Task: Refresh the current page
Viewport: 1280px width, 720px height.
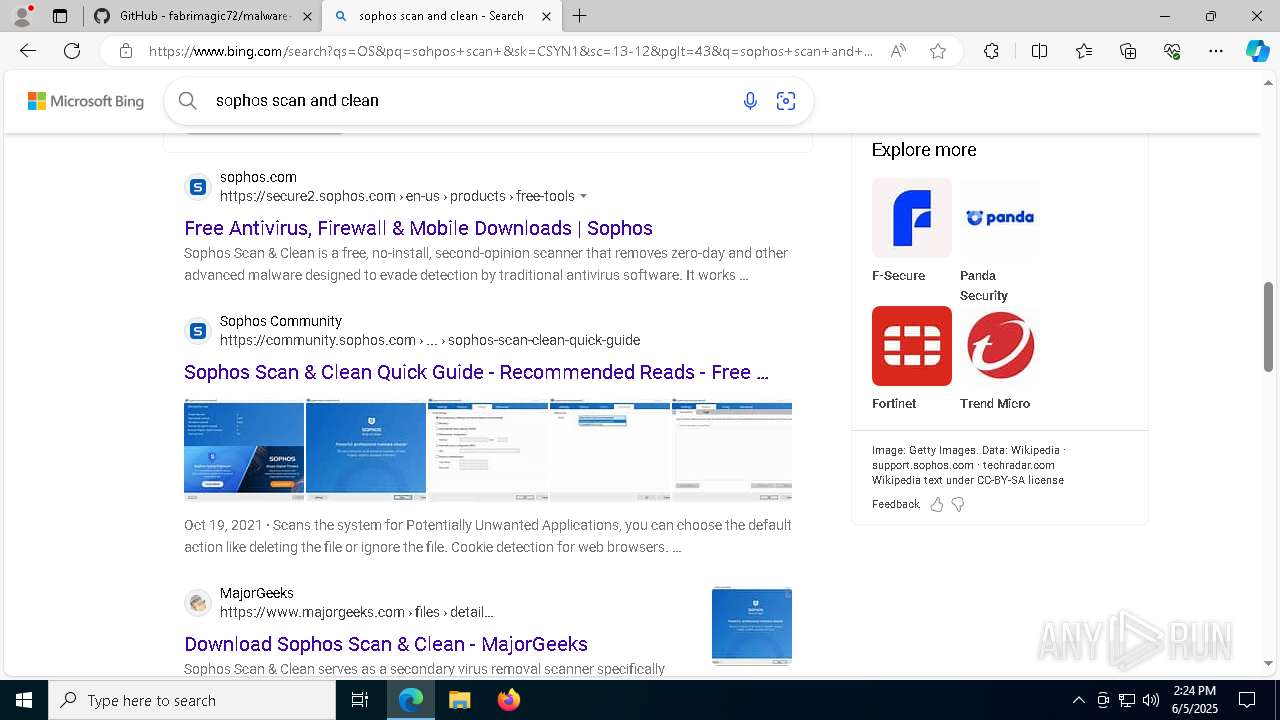Action: tap(72, 51)
